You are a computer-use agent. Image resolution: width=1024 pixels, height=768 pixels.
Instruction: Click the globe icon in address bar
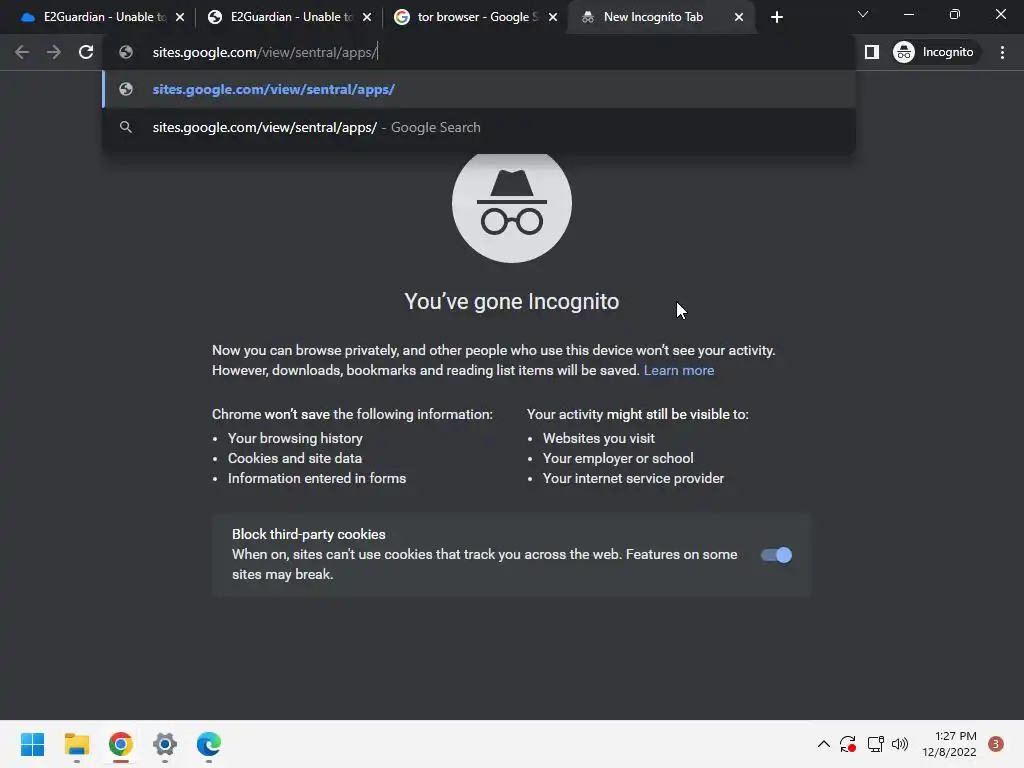point(126,52)
